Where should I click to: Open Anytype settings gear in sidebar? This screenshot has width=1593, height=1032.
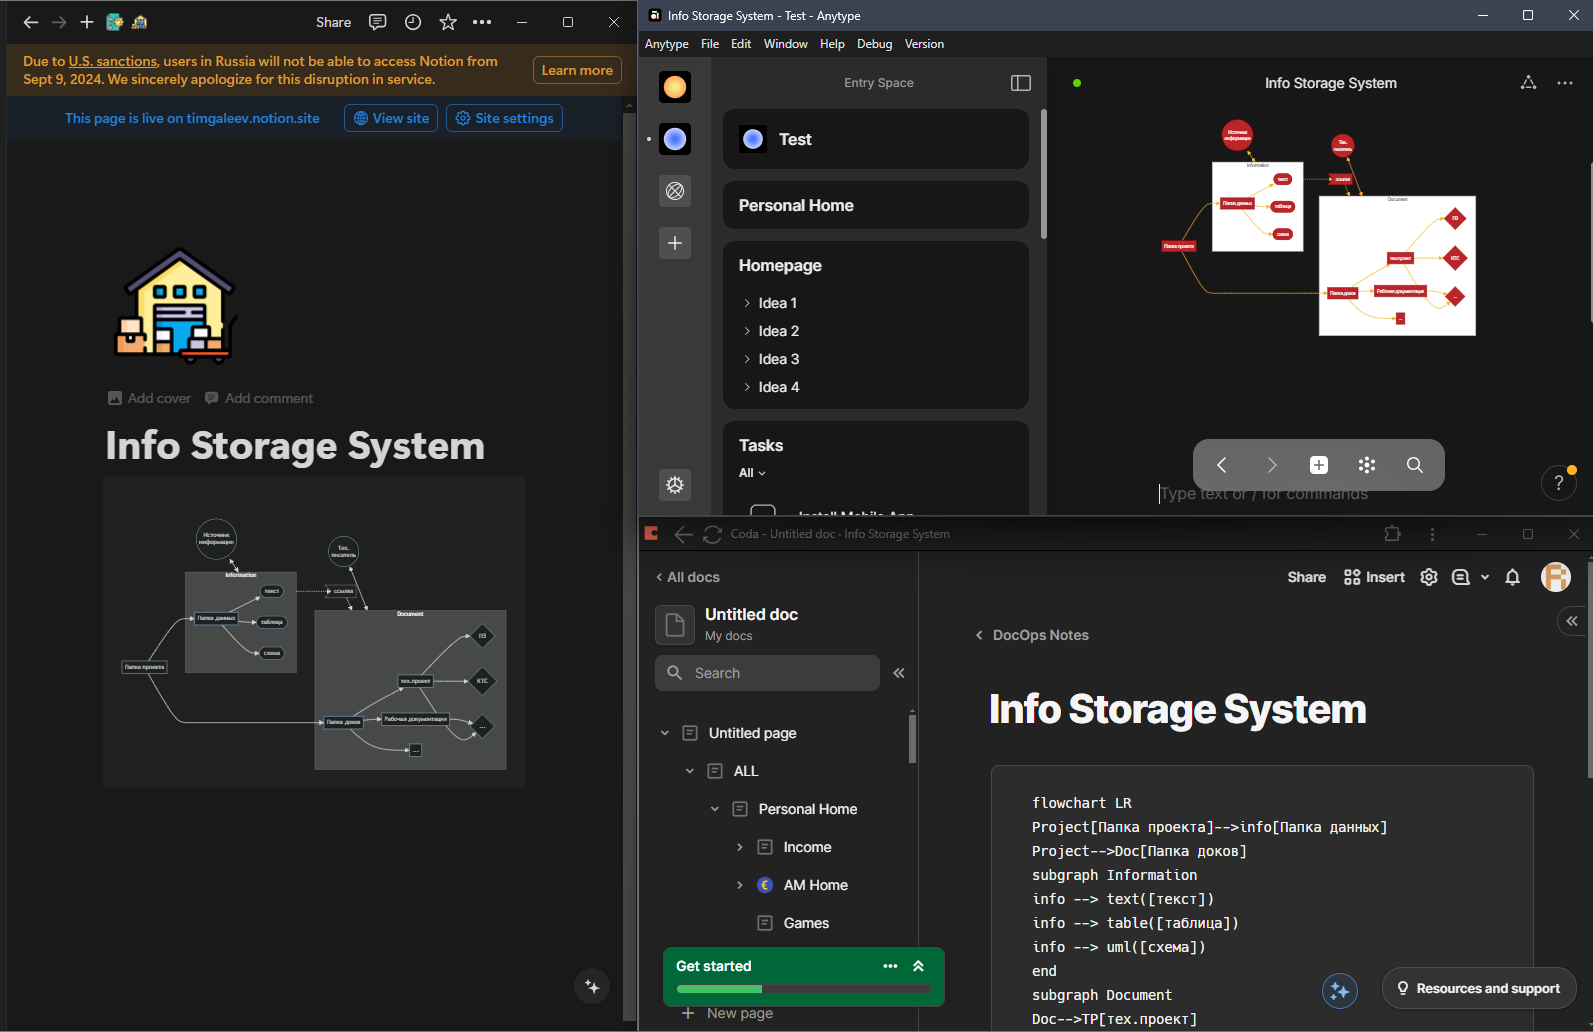pyautogui.click(x=675, y=485)
